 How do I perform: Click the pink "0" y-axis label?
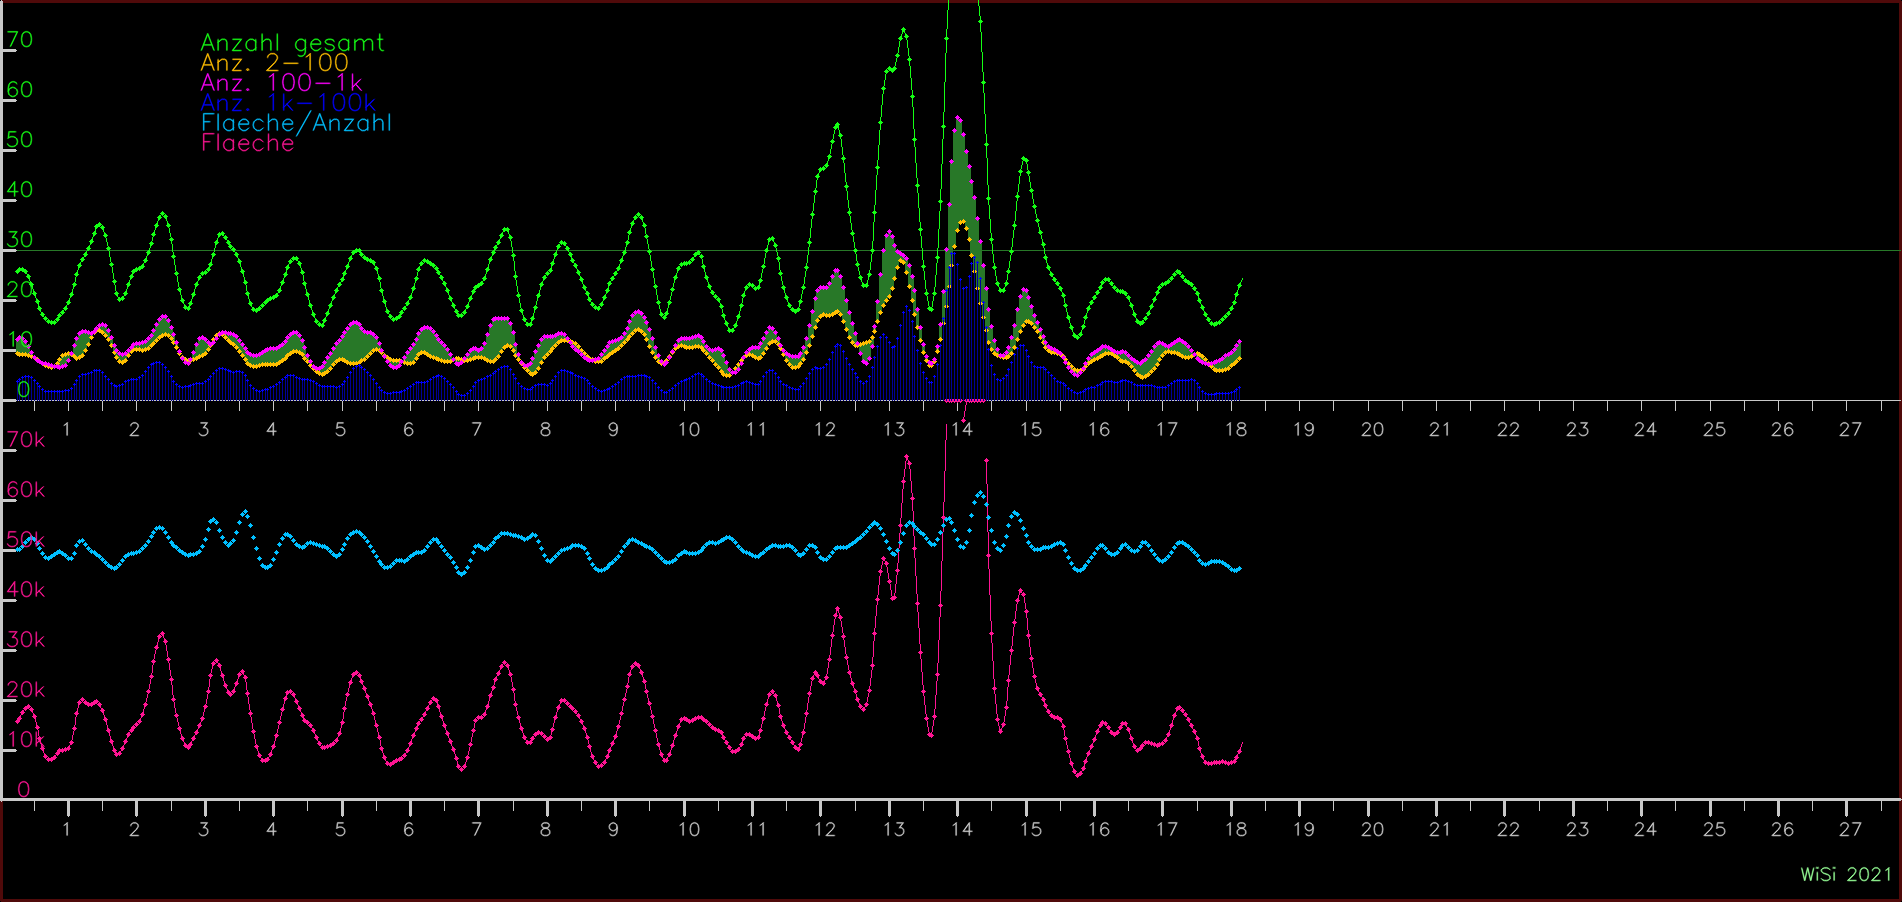coord(24,790)
